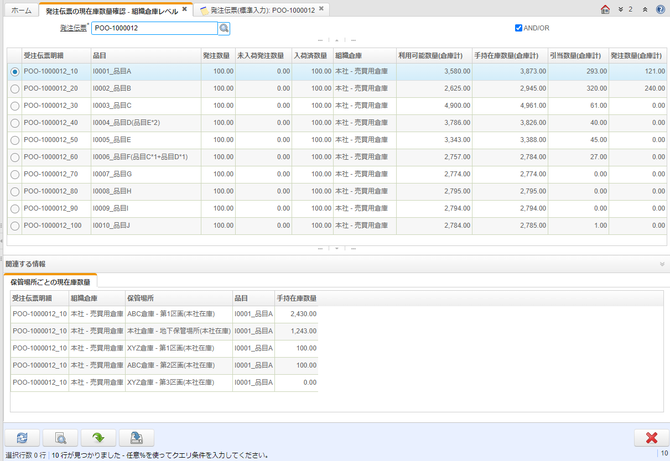Image resolution: width=670 pixels, height=461 pixels.
Task: Switch to 発注伝票(標準入力): POO-1000012 tab
Action: coord(263,10)
